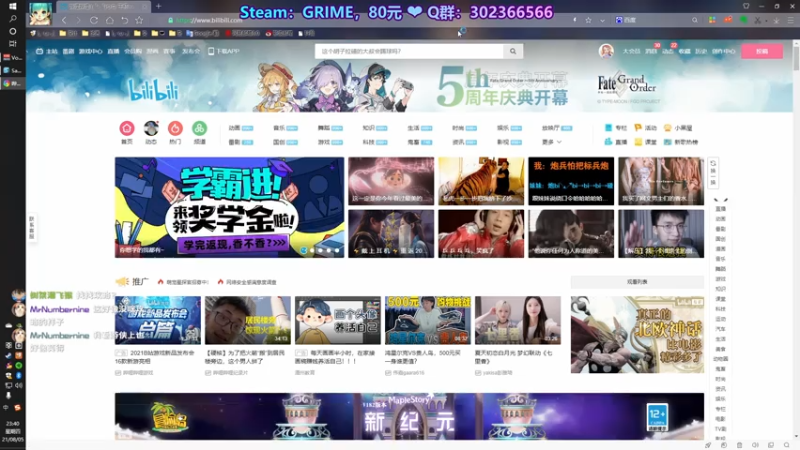This screenshot has height=450, width=800.
Task: Click the pink 投稿 upload button
Action: [x=762, y=51]
